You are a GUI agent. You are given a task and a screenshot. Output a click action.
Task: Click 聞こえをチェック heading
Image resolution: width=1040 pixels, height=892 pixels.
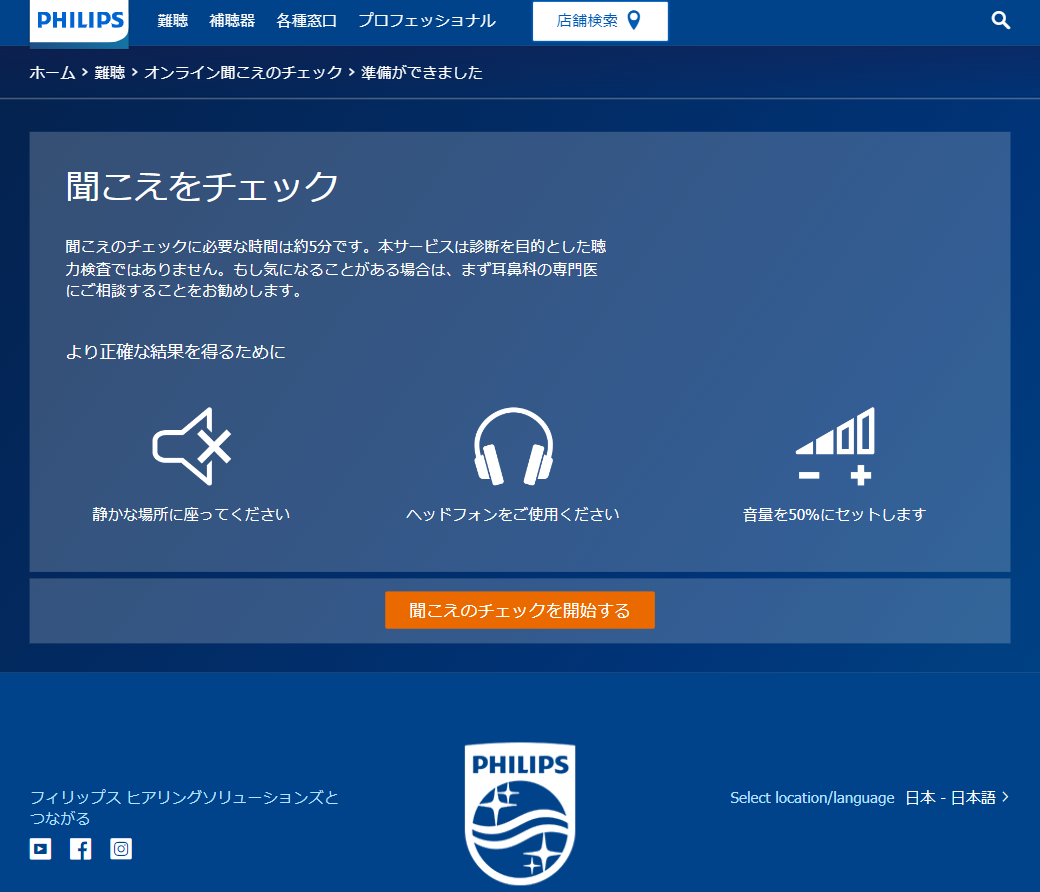tap(202, 186)
